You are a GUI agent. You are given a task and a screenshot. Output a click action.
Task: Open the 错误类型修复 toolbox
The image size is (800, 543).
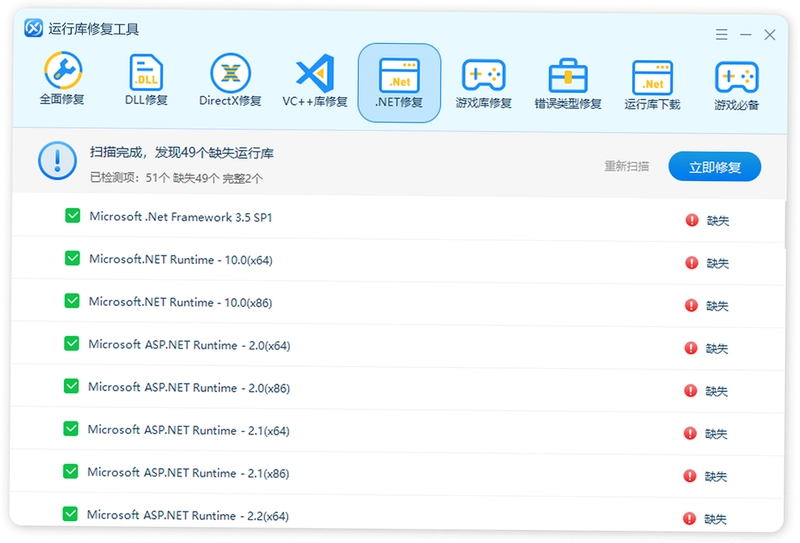click(568, 84)
